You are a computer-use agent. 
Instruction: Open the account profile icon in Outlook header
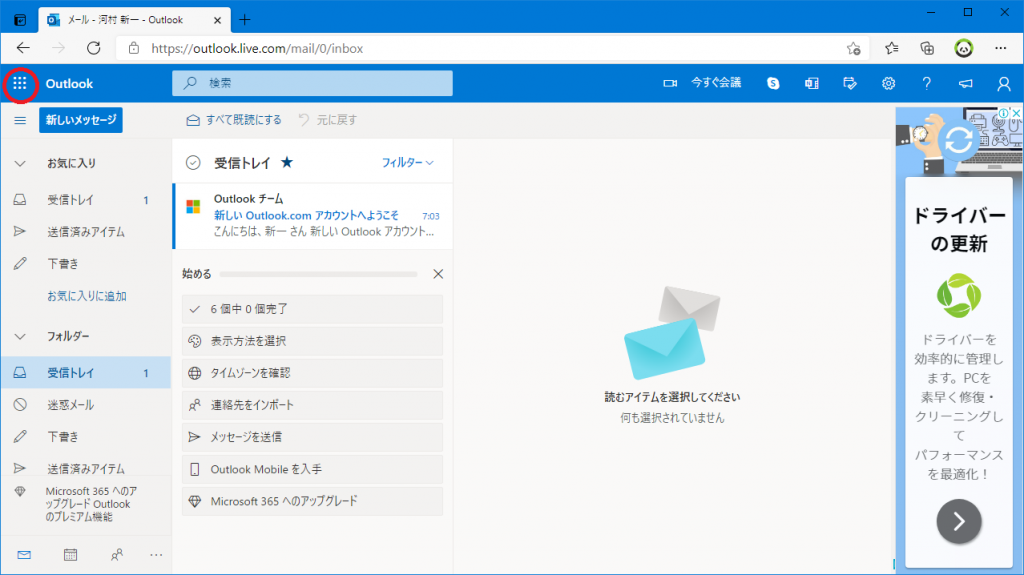click(x=1004, y=84)
